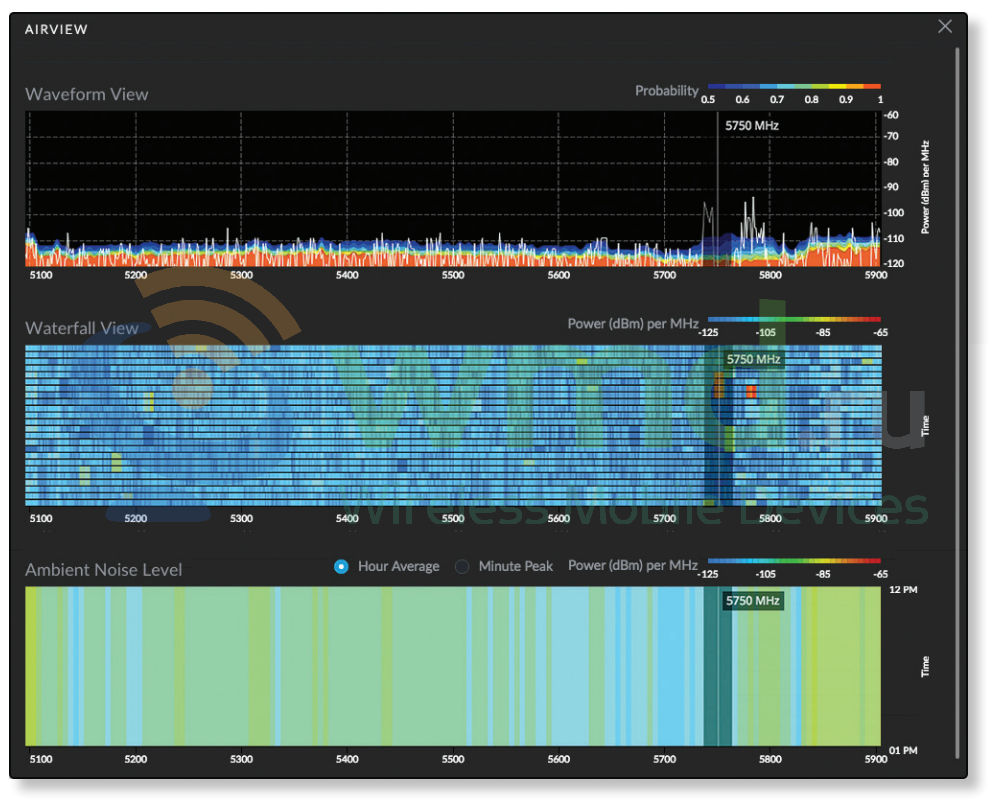Click the 5400 frequency label under Waveform View
Image resolution: width=991 pixels, height=802 pixels.
tap(347, 275)
